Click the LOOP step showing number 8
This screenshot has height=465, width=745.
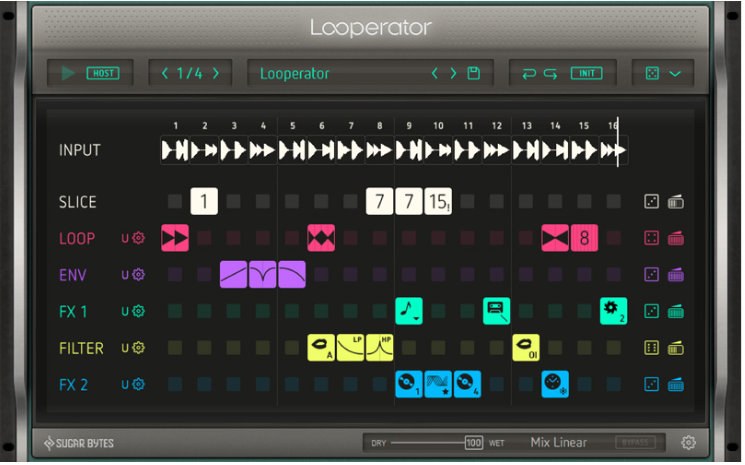(584, 238)
